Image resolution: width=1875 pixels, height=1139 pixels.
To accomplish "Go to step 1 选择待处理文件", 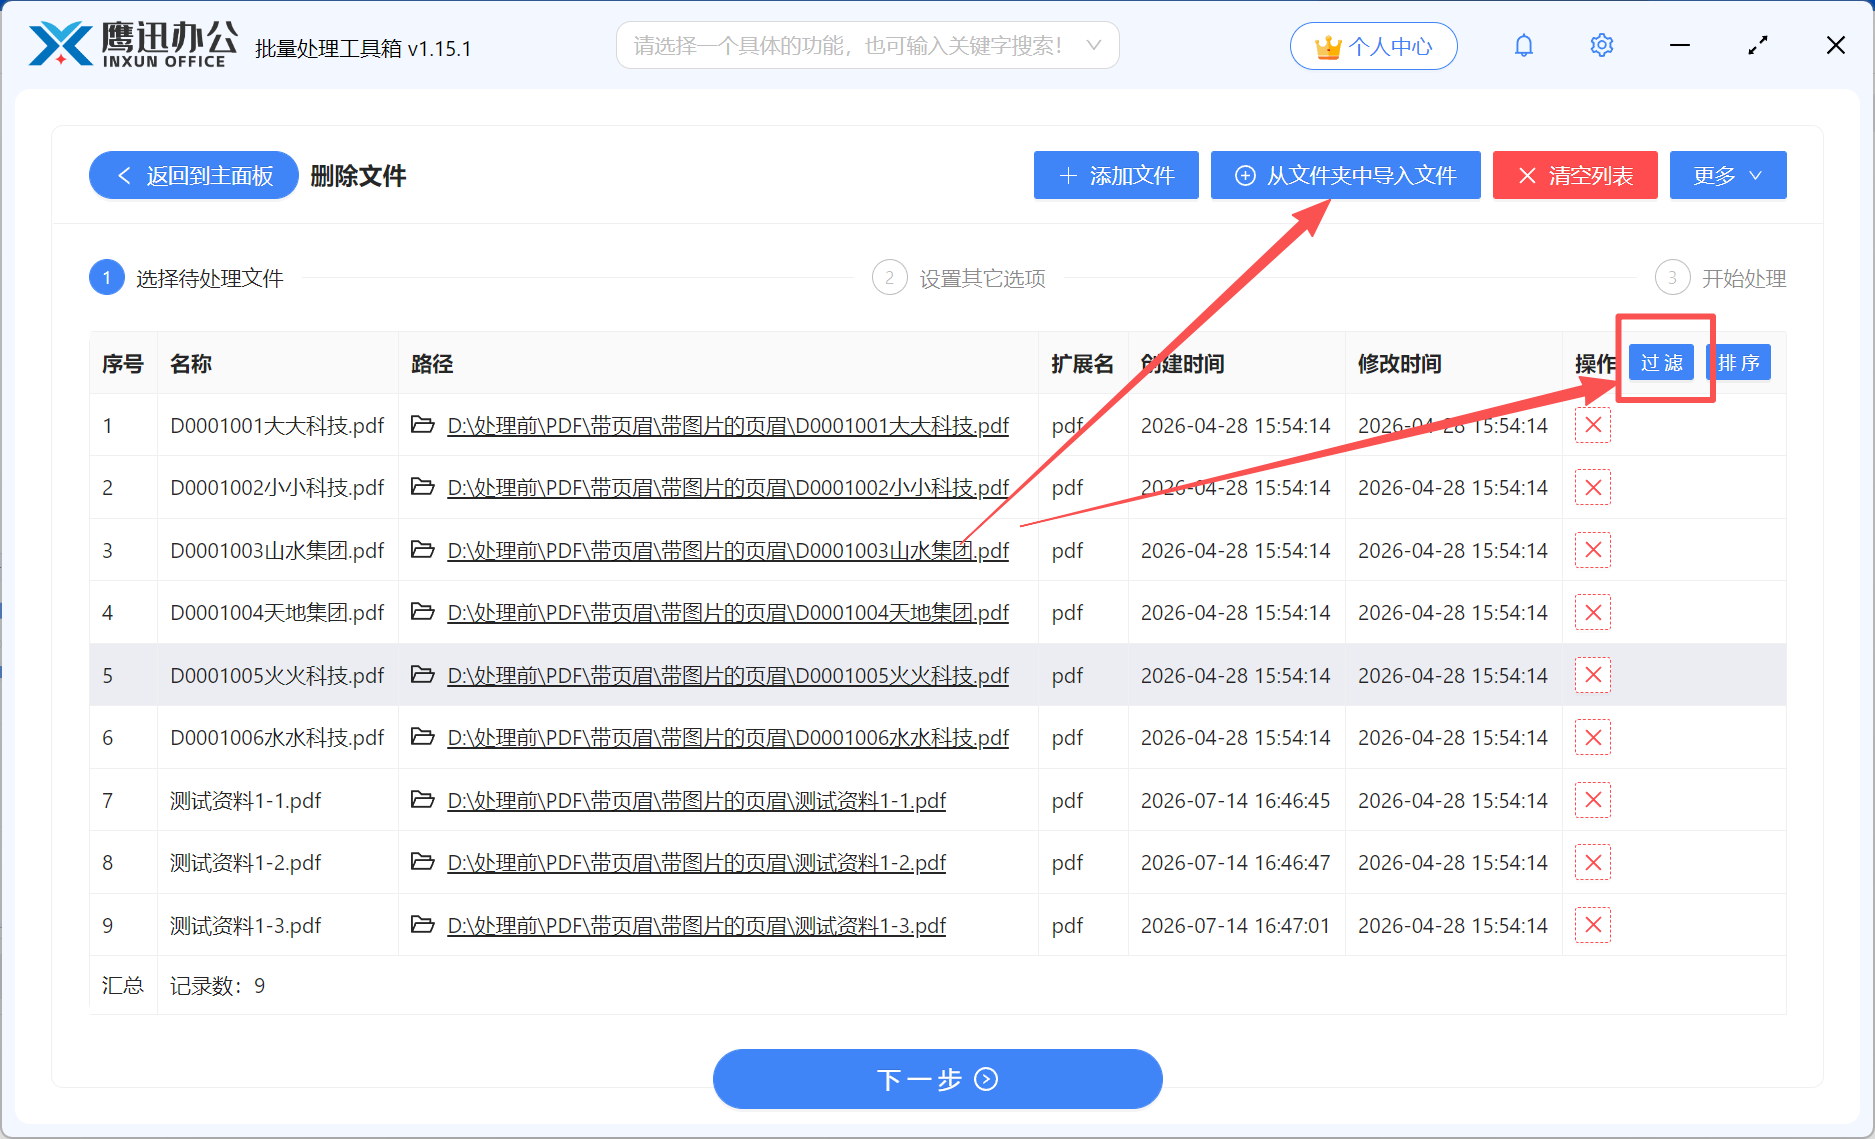I will click(187, 278).
